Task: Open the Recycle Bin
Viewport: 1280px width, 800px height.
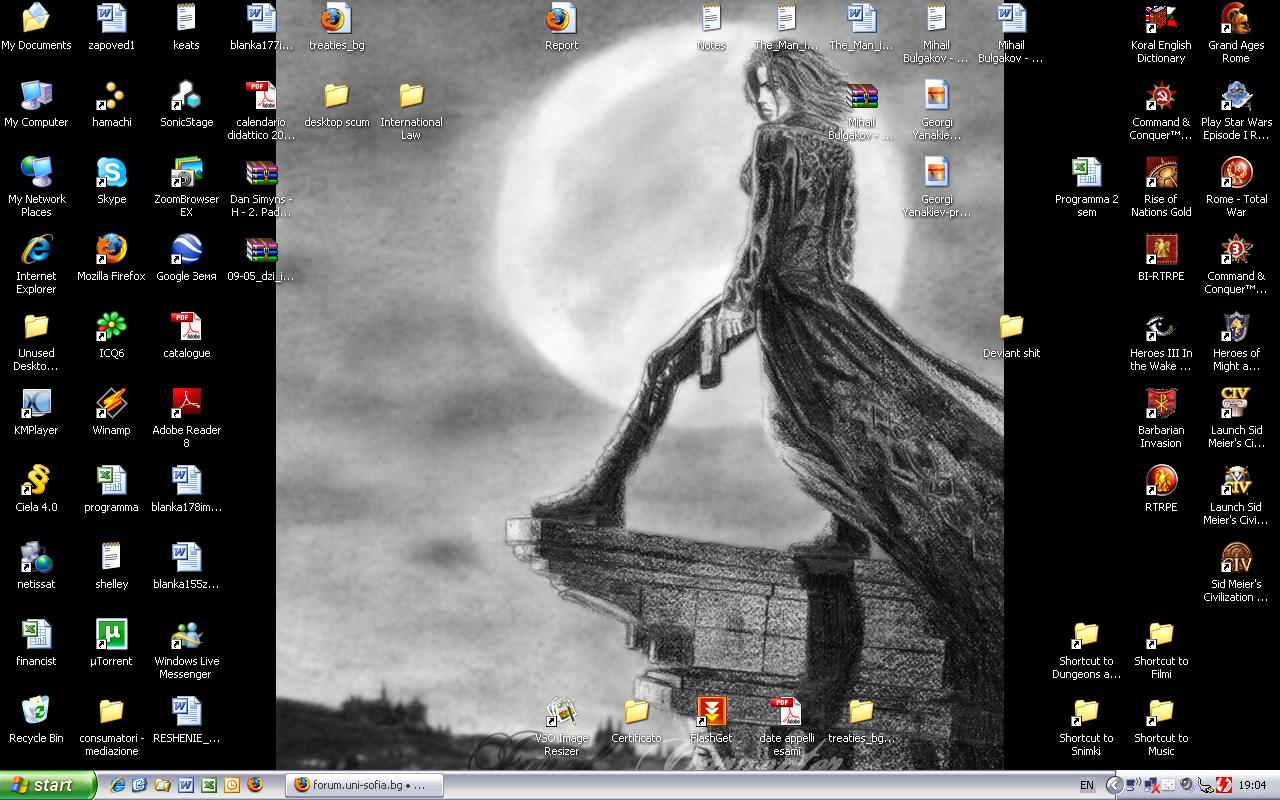Action: pos(36,712)
